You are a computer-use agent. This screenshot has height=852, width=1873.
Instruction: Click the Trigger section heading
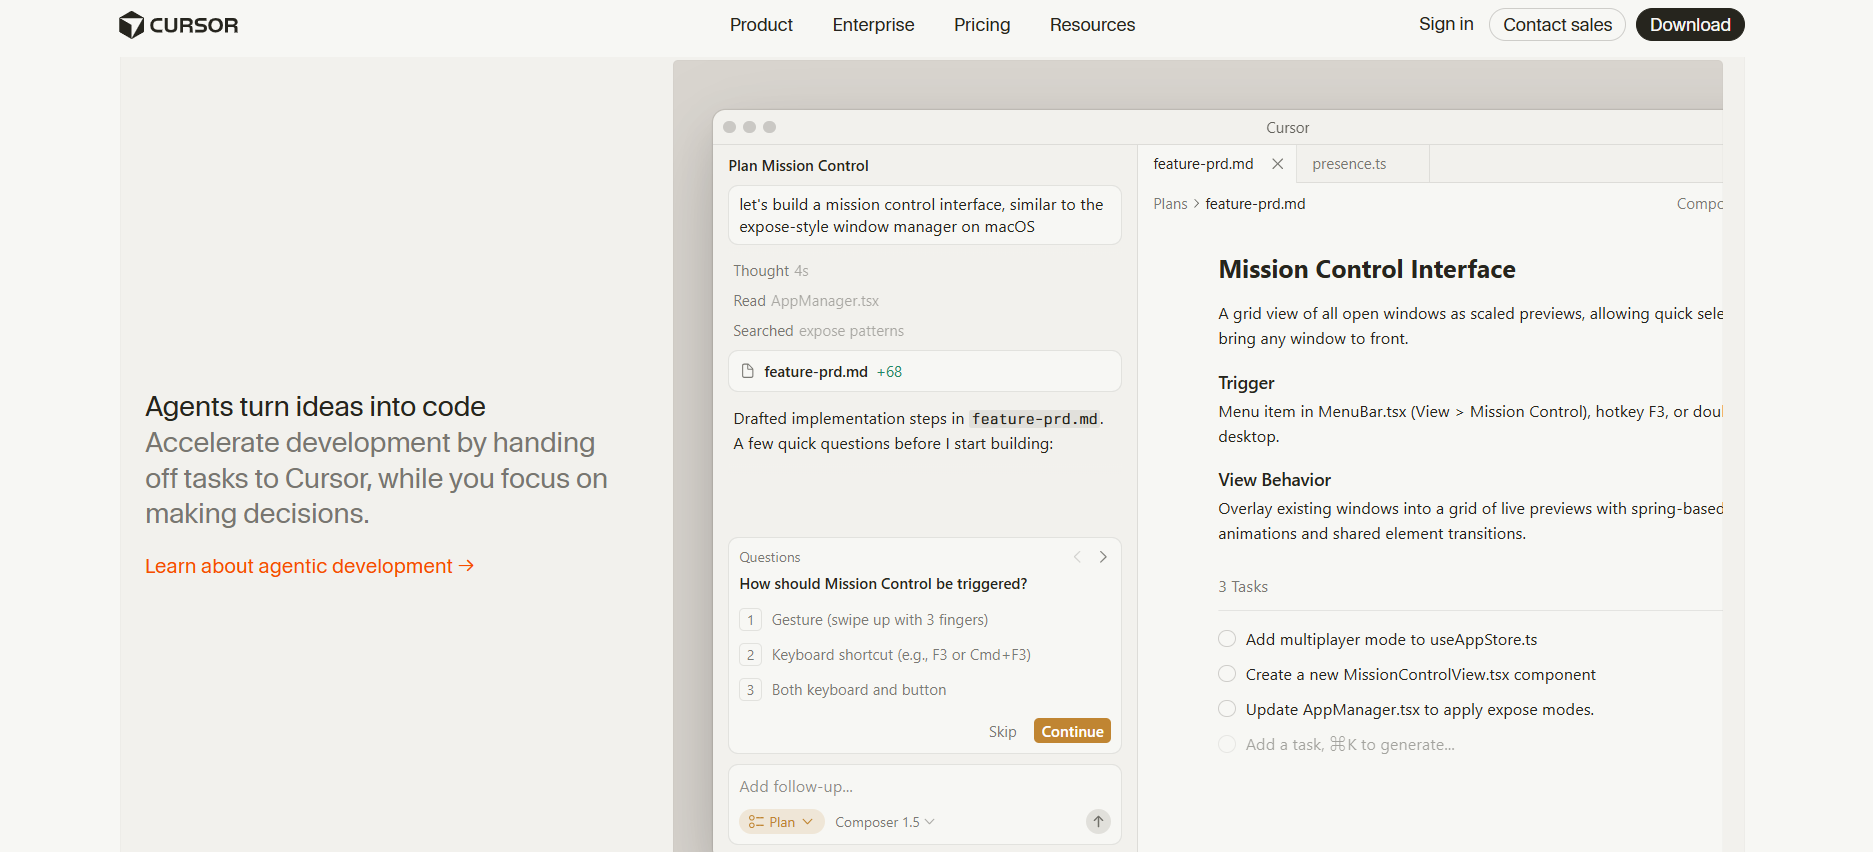[1246, 383]
